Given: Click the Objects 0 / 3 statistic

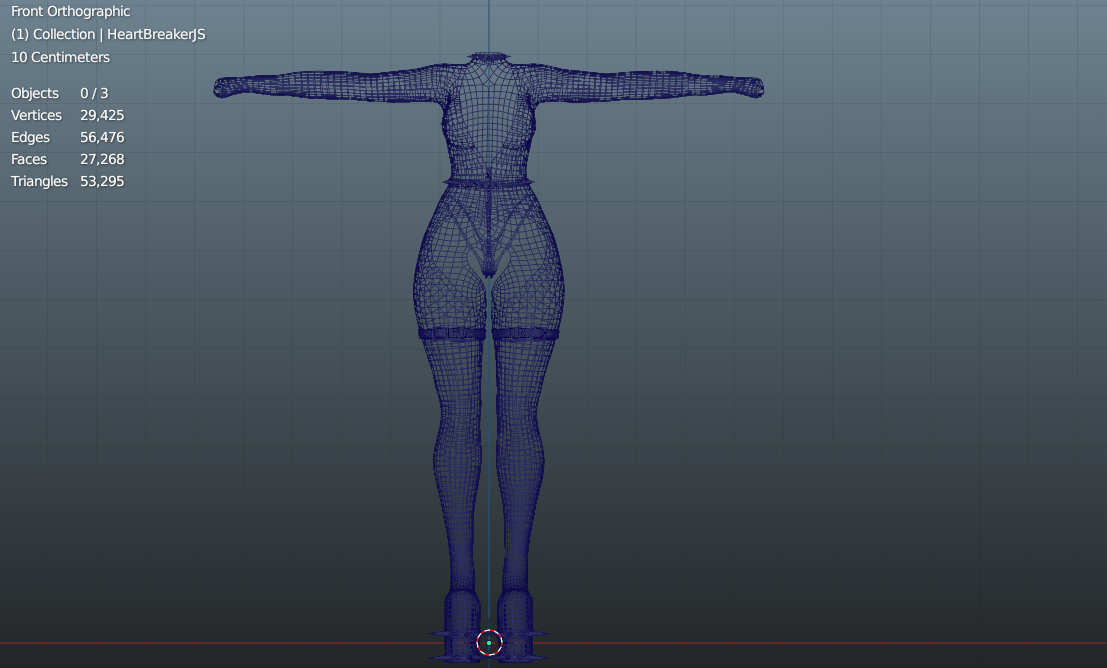Looking at the screenshot, I should tap(94, 93).
